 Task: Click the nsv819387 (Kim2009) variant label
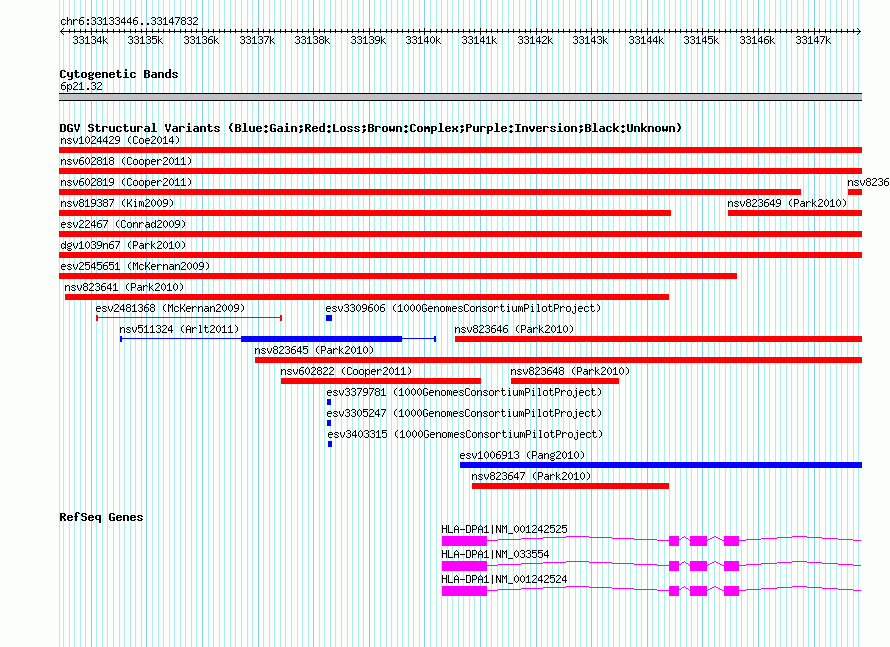tap(117, 203)
